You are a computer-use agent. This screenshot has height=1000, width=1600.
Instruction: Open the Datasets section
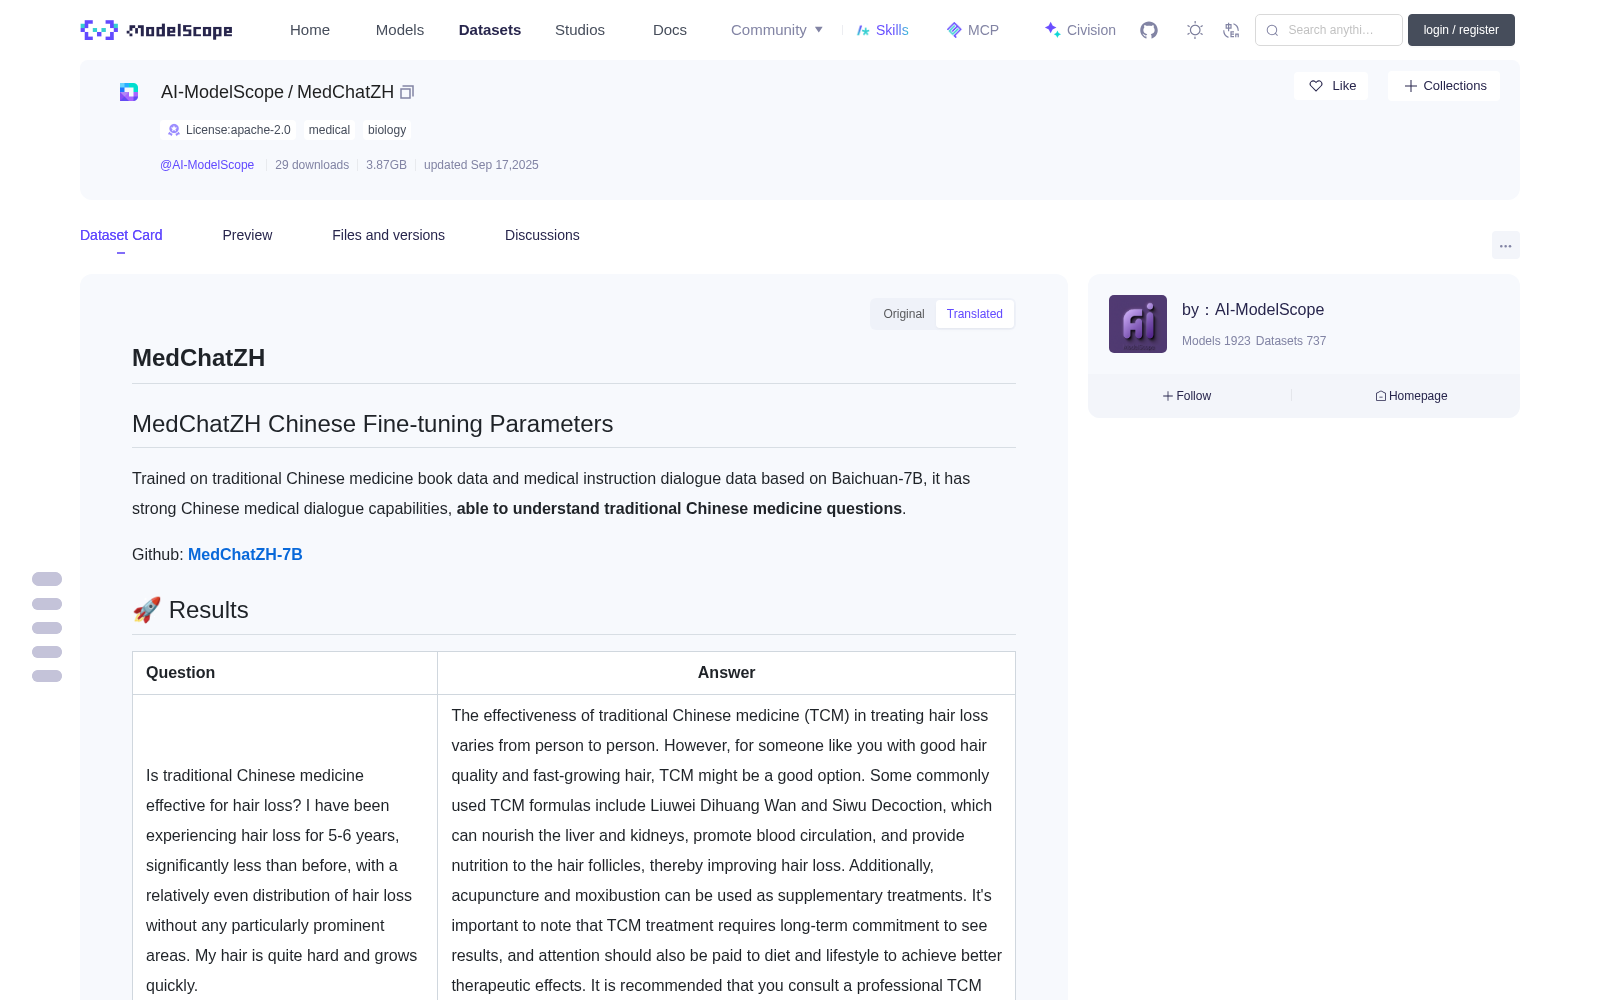pos(490,30)
